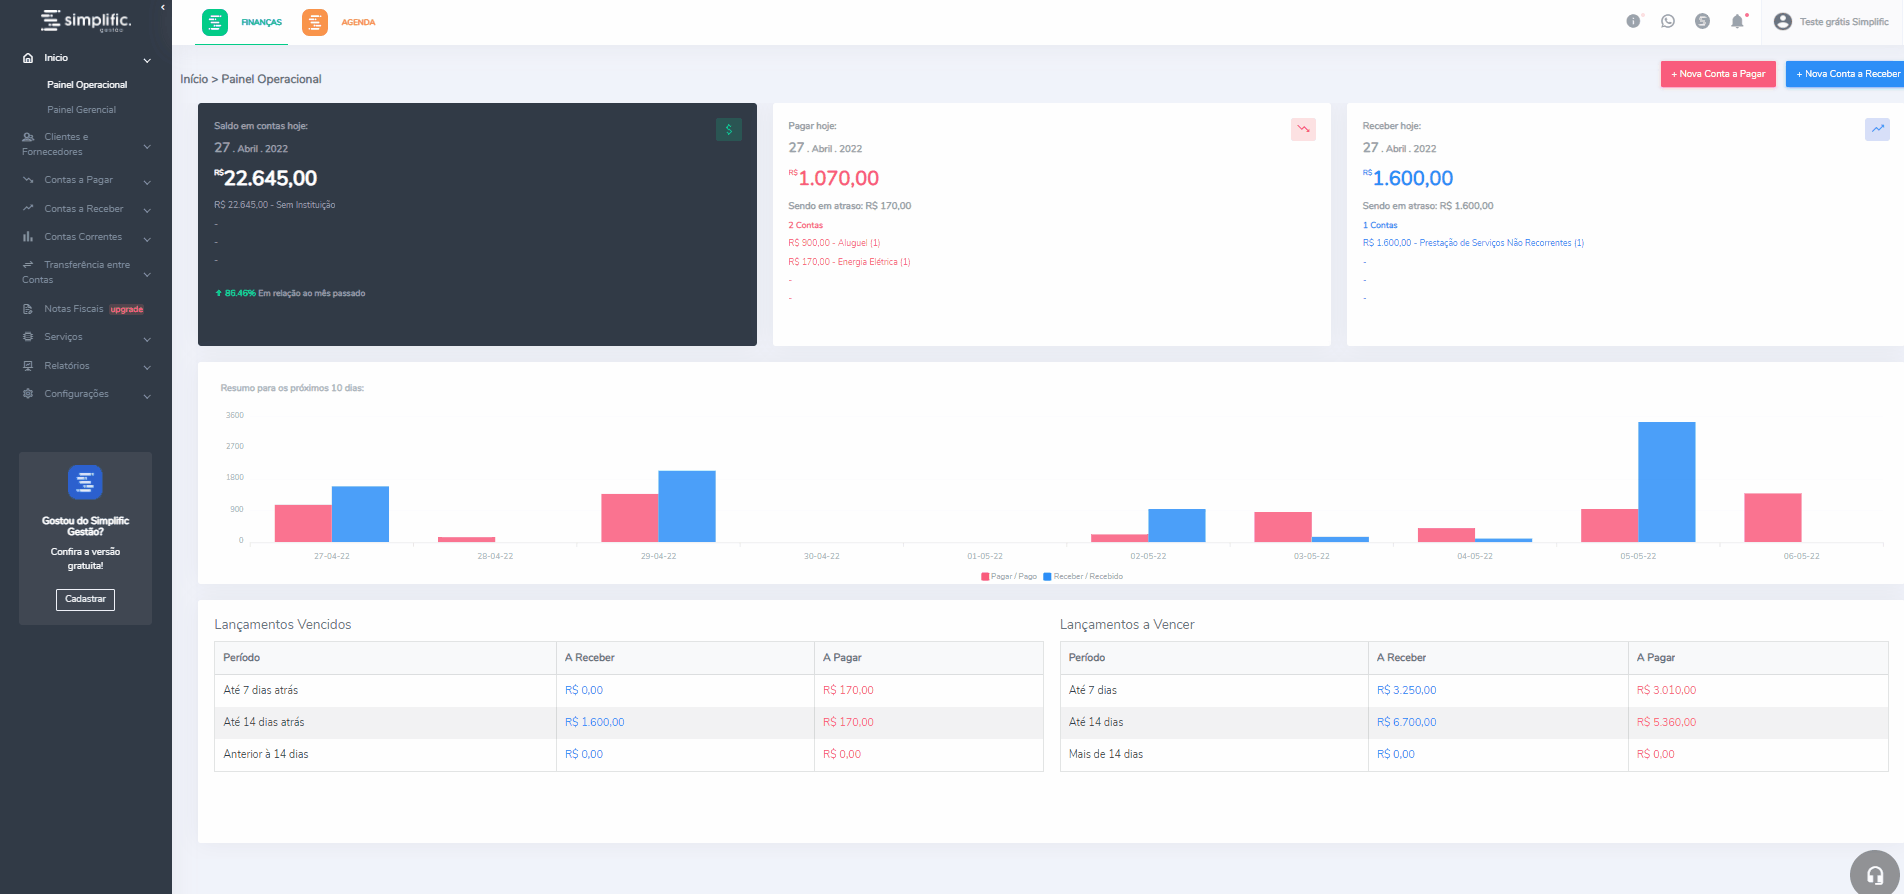Click the tall blue bar for 05-05-22
Screen dimensions: 1904x894
click(1666, 482)
